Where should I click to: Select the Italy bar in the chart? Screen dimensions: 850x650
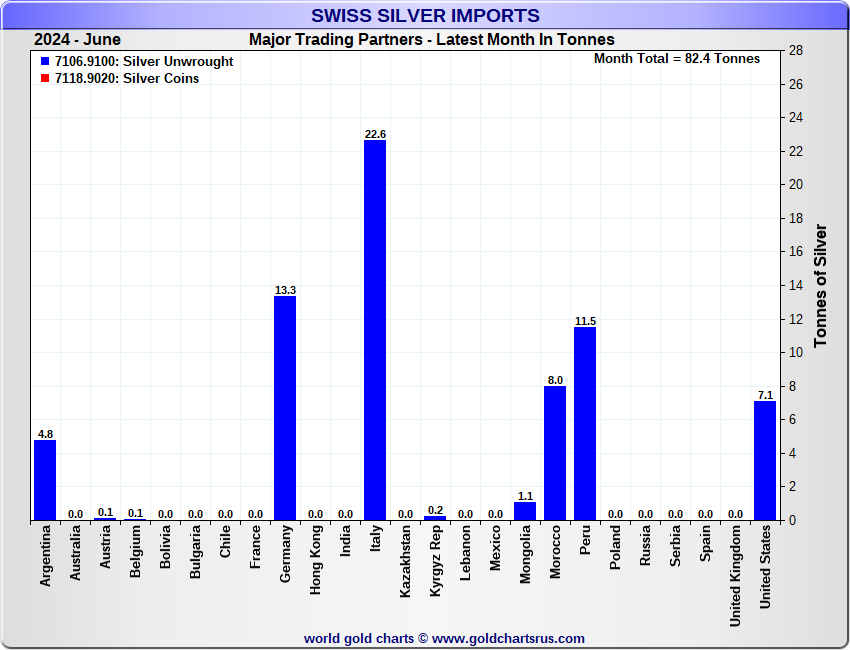point(375,330)
